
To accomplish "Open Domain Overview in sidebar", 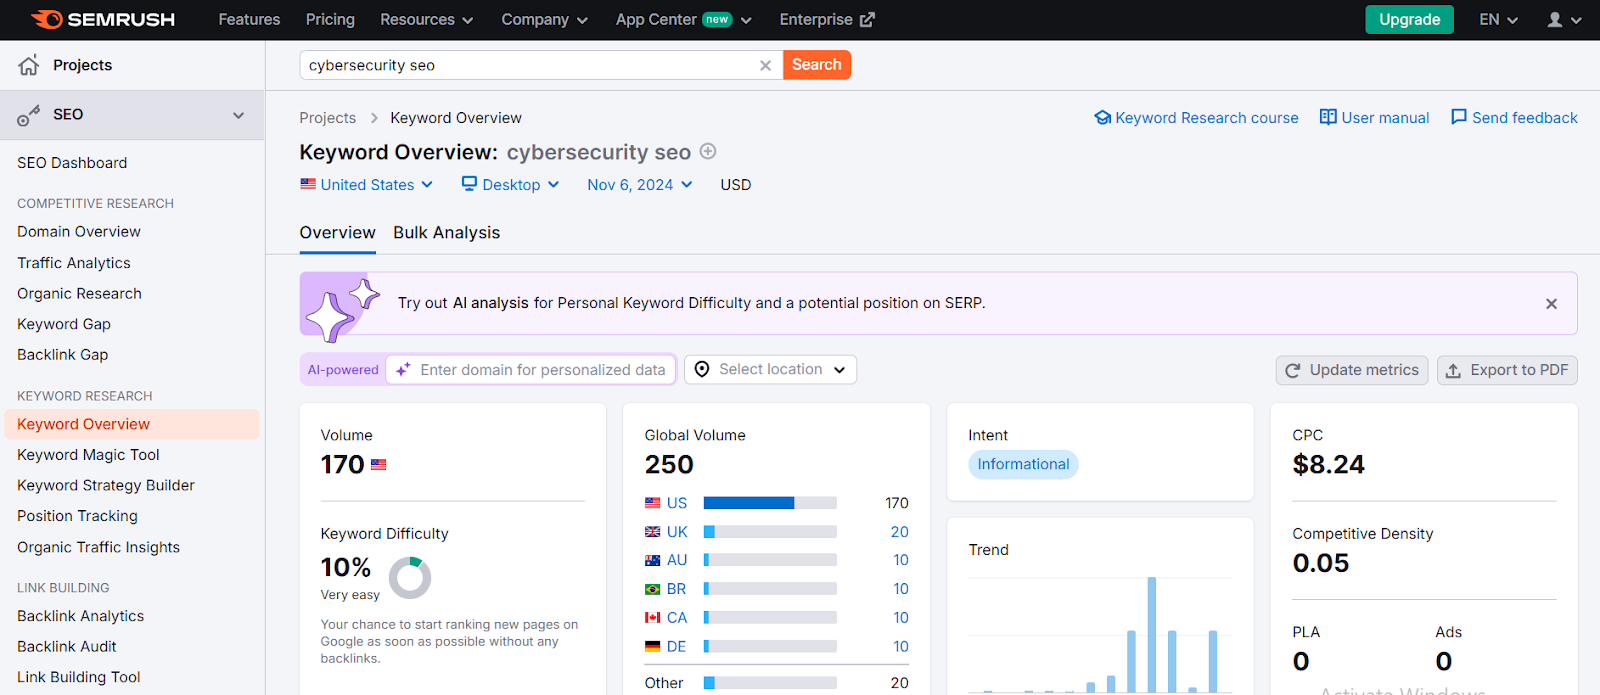I will point(79,232).
